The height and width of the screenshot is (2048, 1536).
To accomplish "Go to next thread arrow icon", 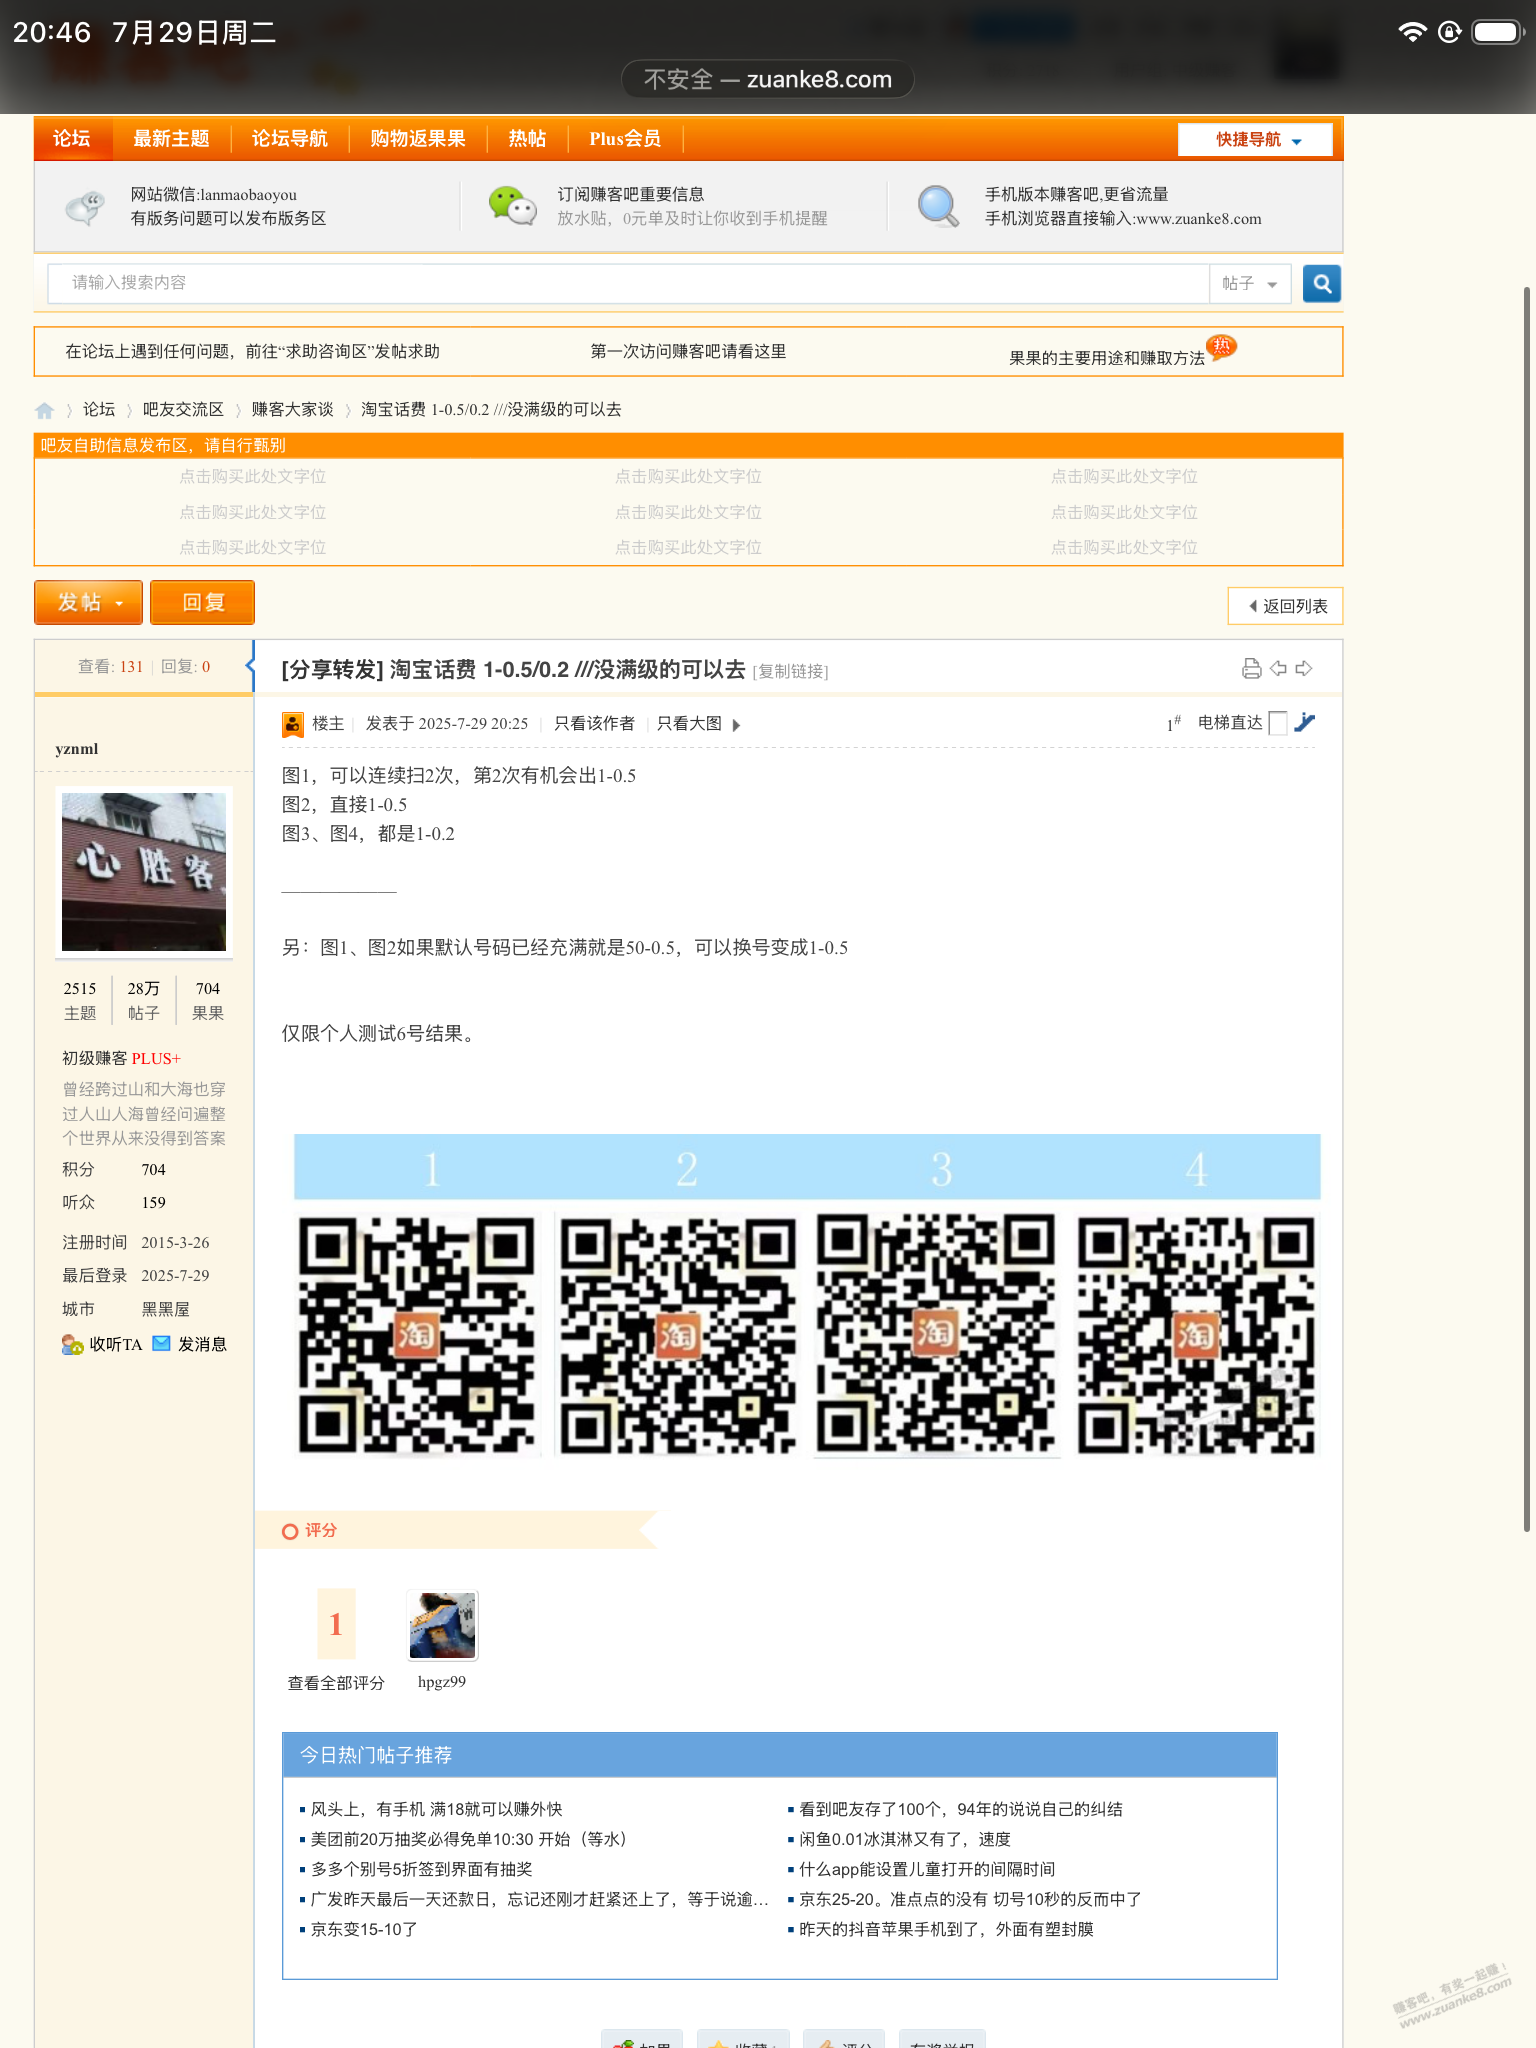I will (x=1304, y=669).
